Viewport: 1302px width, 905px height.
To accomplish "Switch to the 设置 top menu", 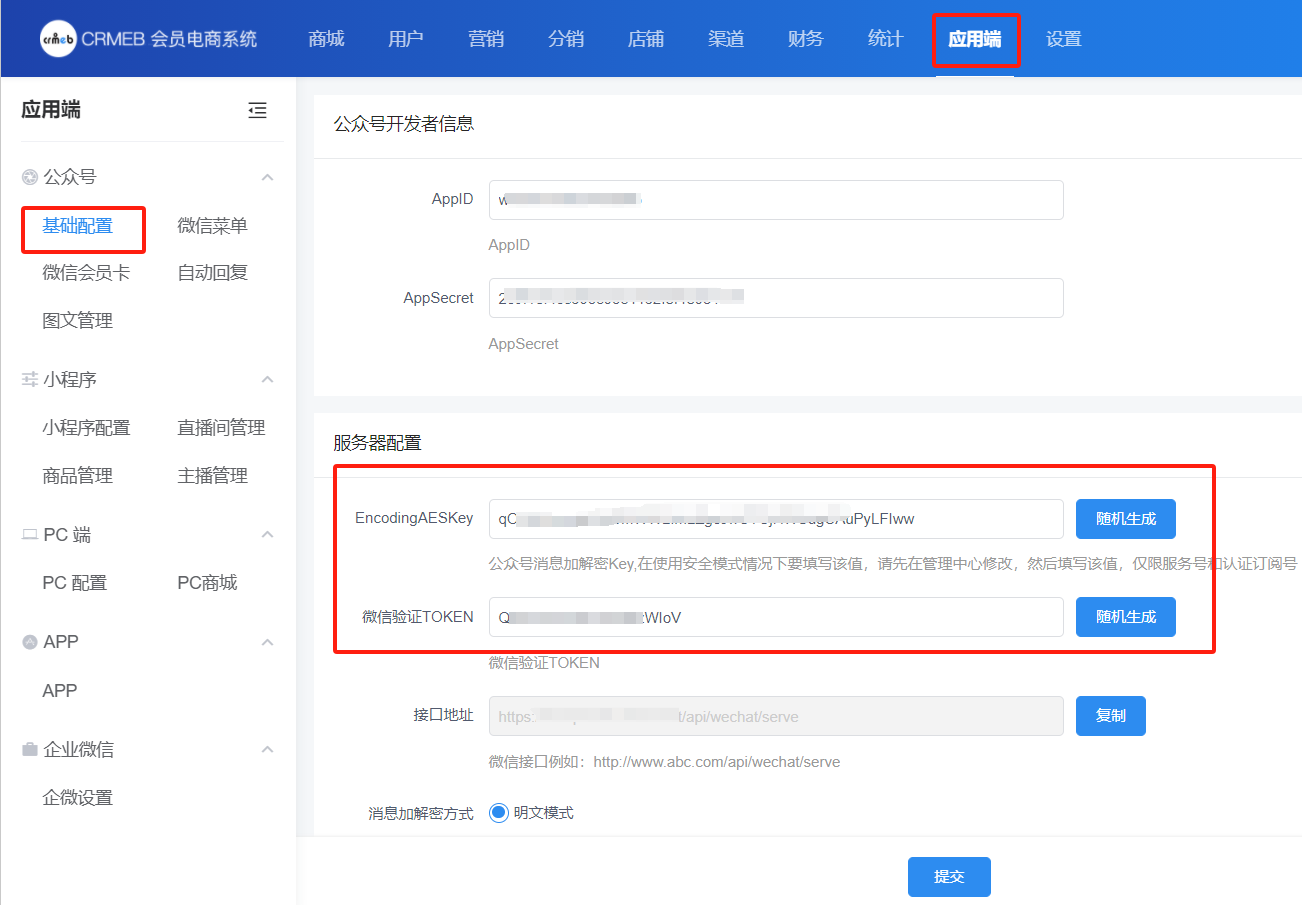I will (1063, 39).
